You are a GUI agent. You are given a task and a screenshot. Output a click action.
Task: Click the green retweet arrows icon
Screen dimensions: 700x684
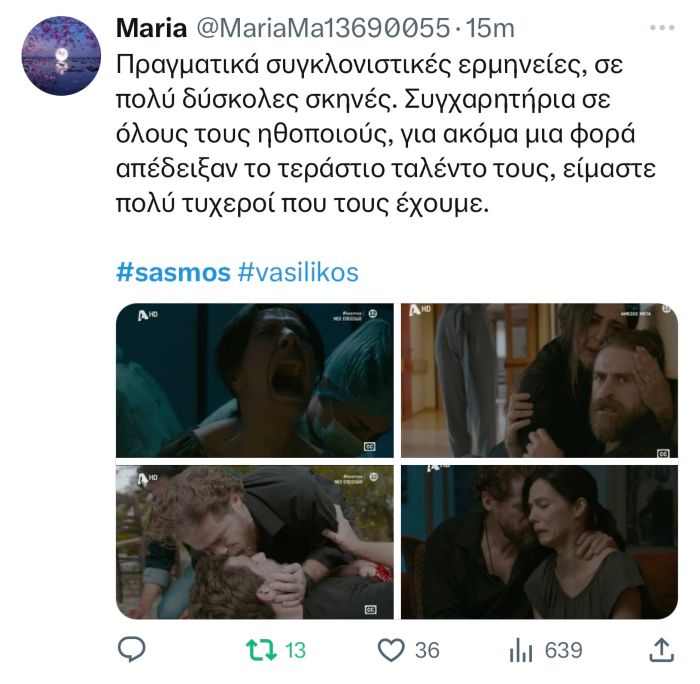coord(261,650)
